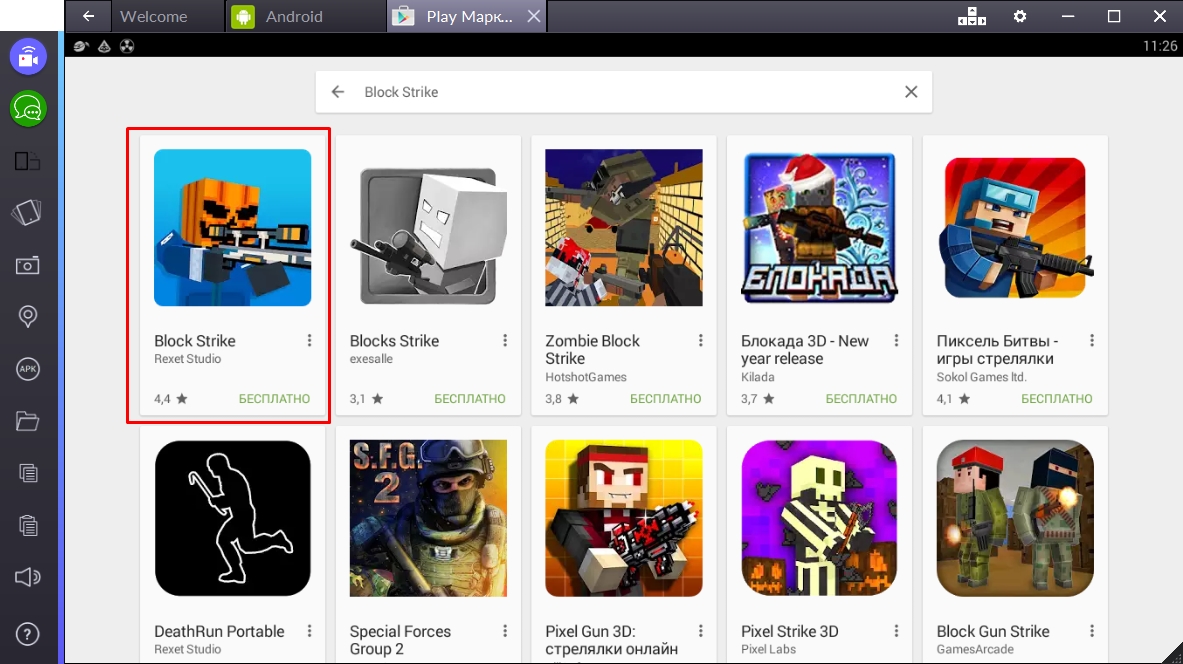Screen dimensions: 1183x664
Task: Open three-dot menu for Block Strike
Action: [309, 341]
